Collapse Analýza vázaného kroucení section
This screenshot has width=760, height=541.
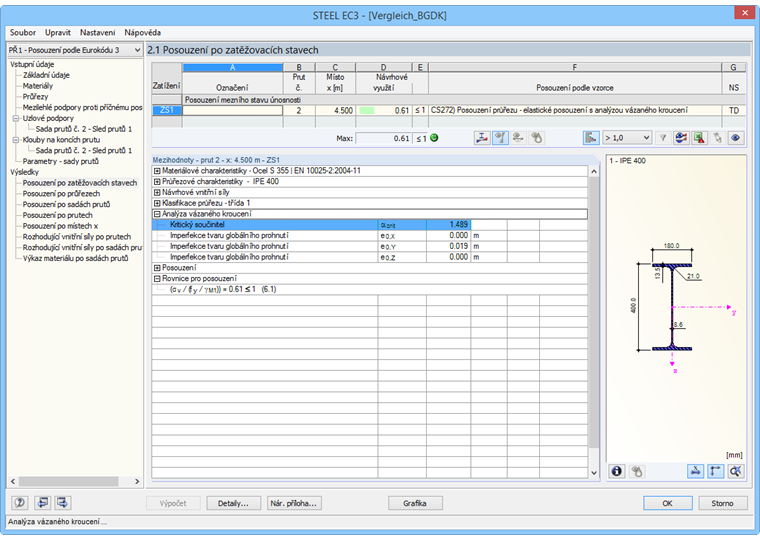tap(157, 214)
